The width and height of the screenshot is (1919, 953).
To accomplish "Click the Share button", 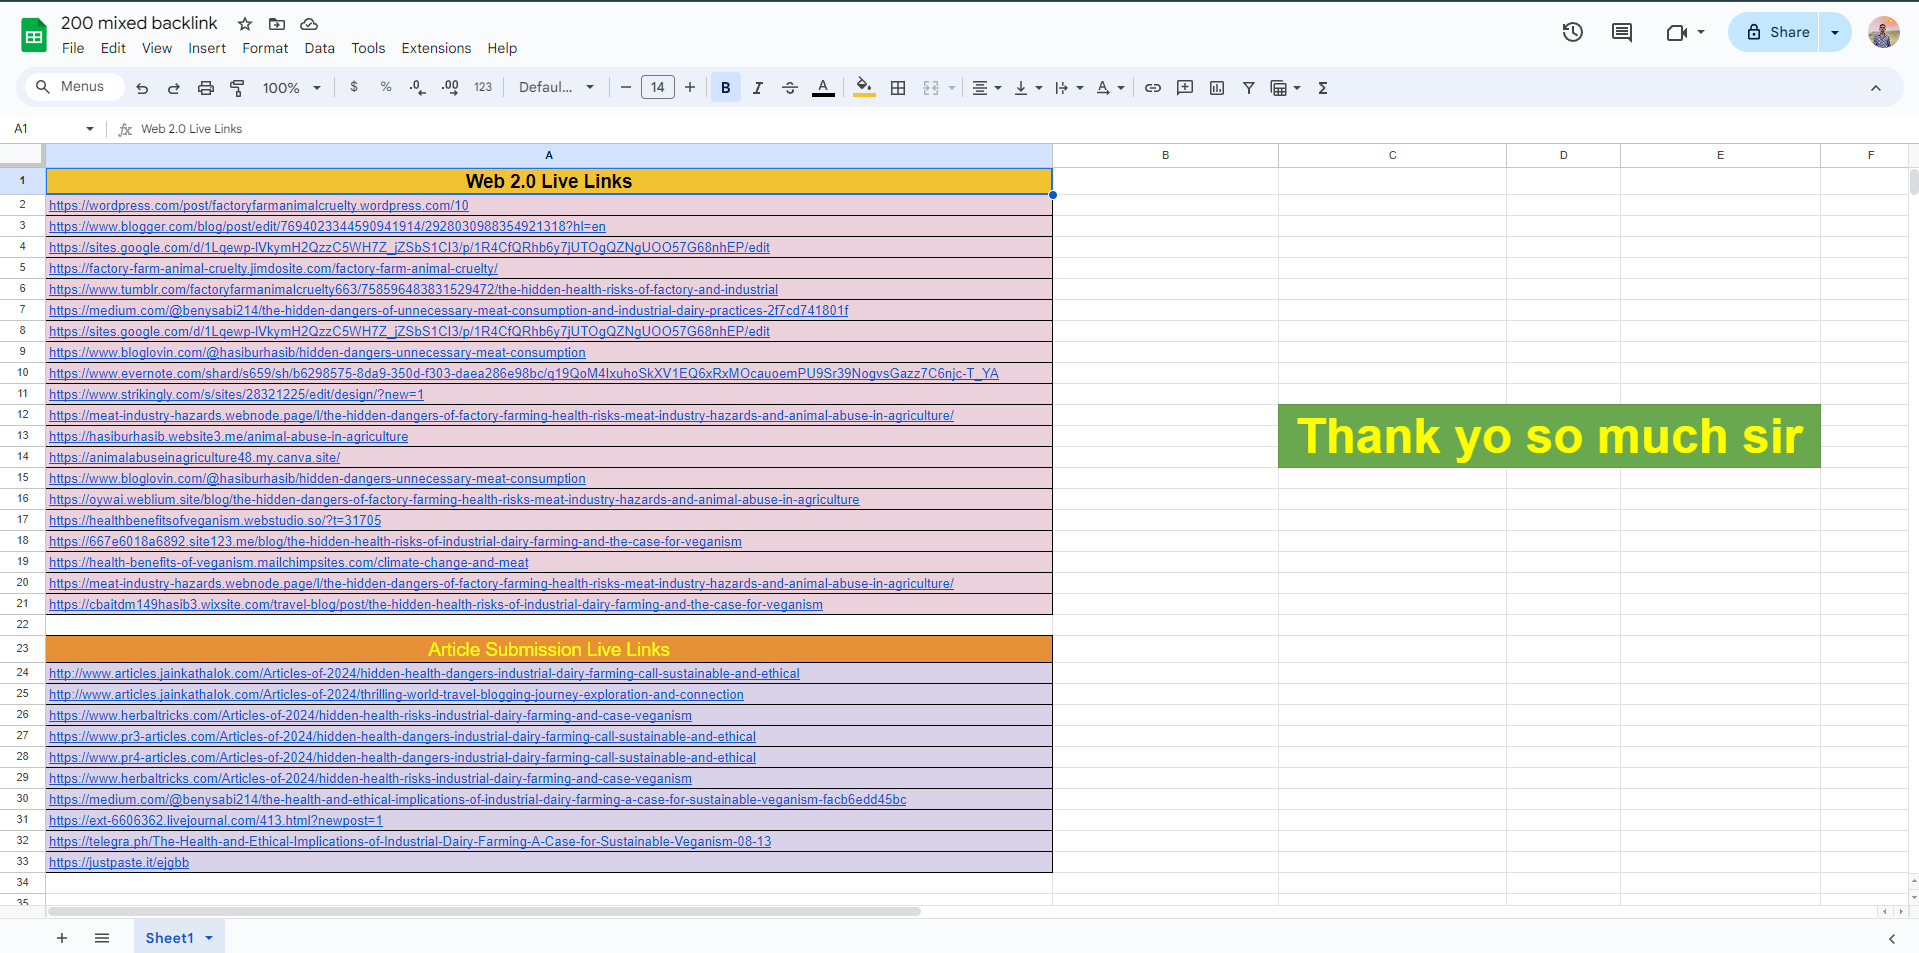I will point(1778,32).
